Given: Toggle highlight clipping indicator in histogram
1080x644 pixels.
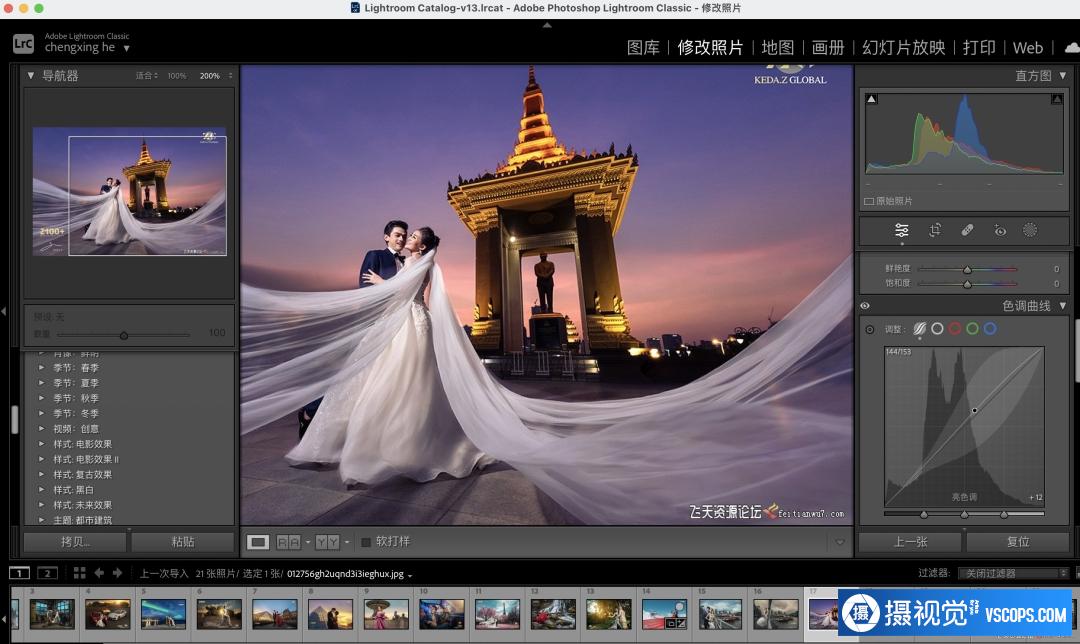Looking at the screenshot, I should click(x=1057, y=99).
